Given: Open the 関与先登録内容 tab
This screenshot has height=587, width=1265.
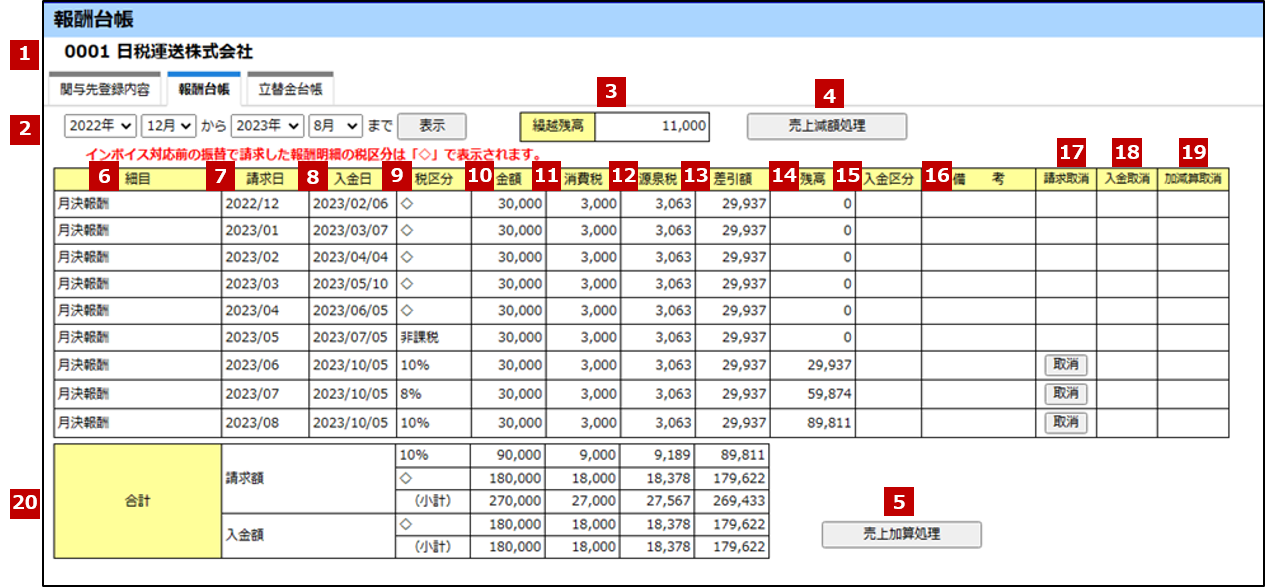Looking at the screenshot, I should pyautogui.click(x=105, y=89).
